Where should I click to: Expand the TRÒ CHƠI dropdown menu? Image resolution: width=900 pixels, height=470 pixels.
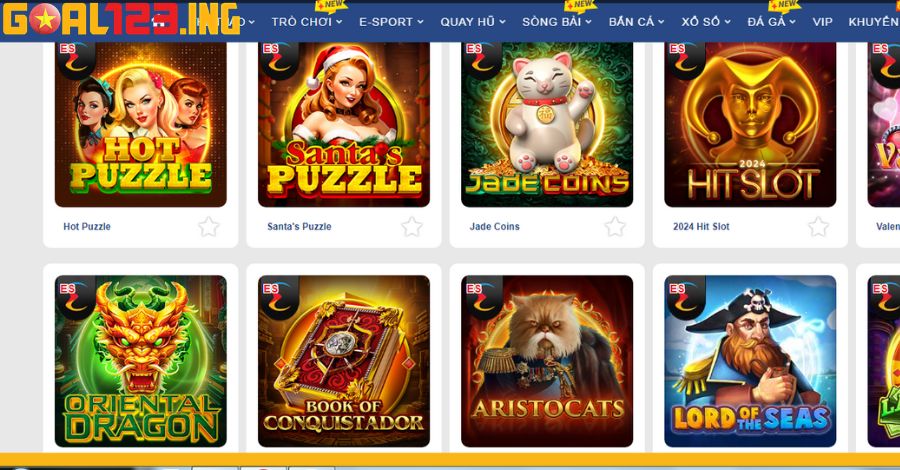(x=307, y=22)
